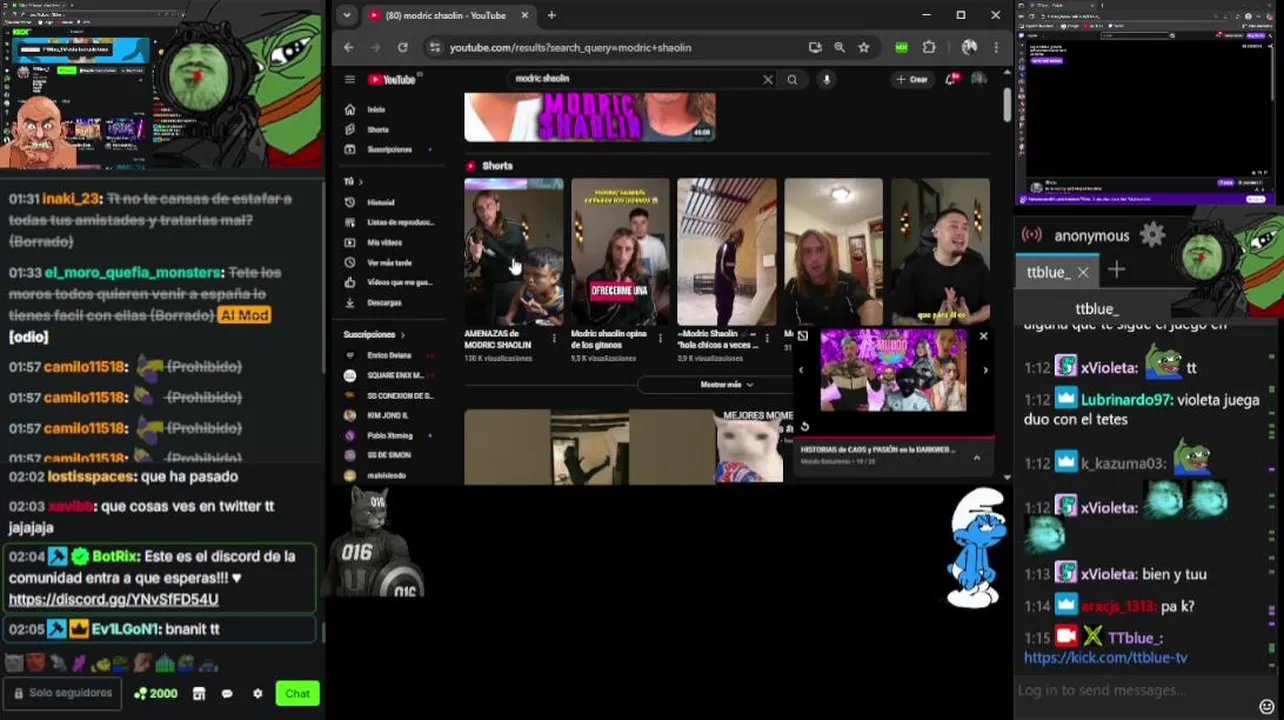Go to previous video in miniplayer
The image size is (1284, 720).
pyautogui.click(x=801, y=371)
